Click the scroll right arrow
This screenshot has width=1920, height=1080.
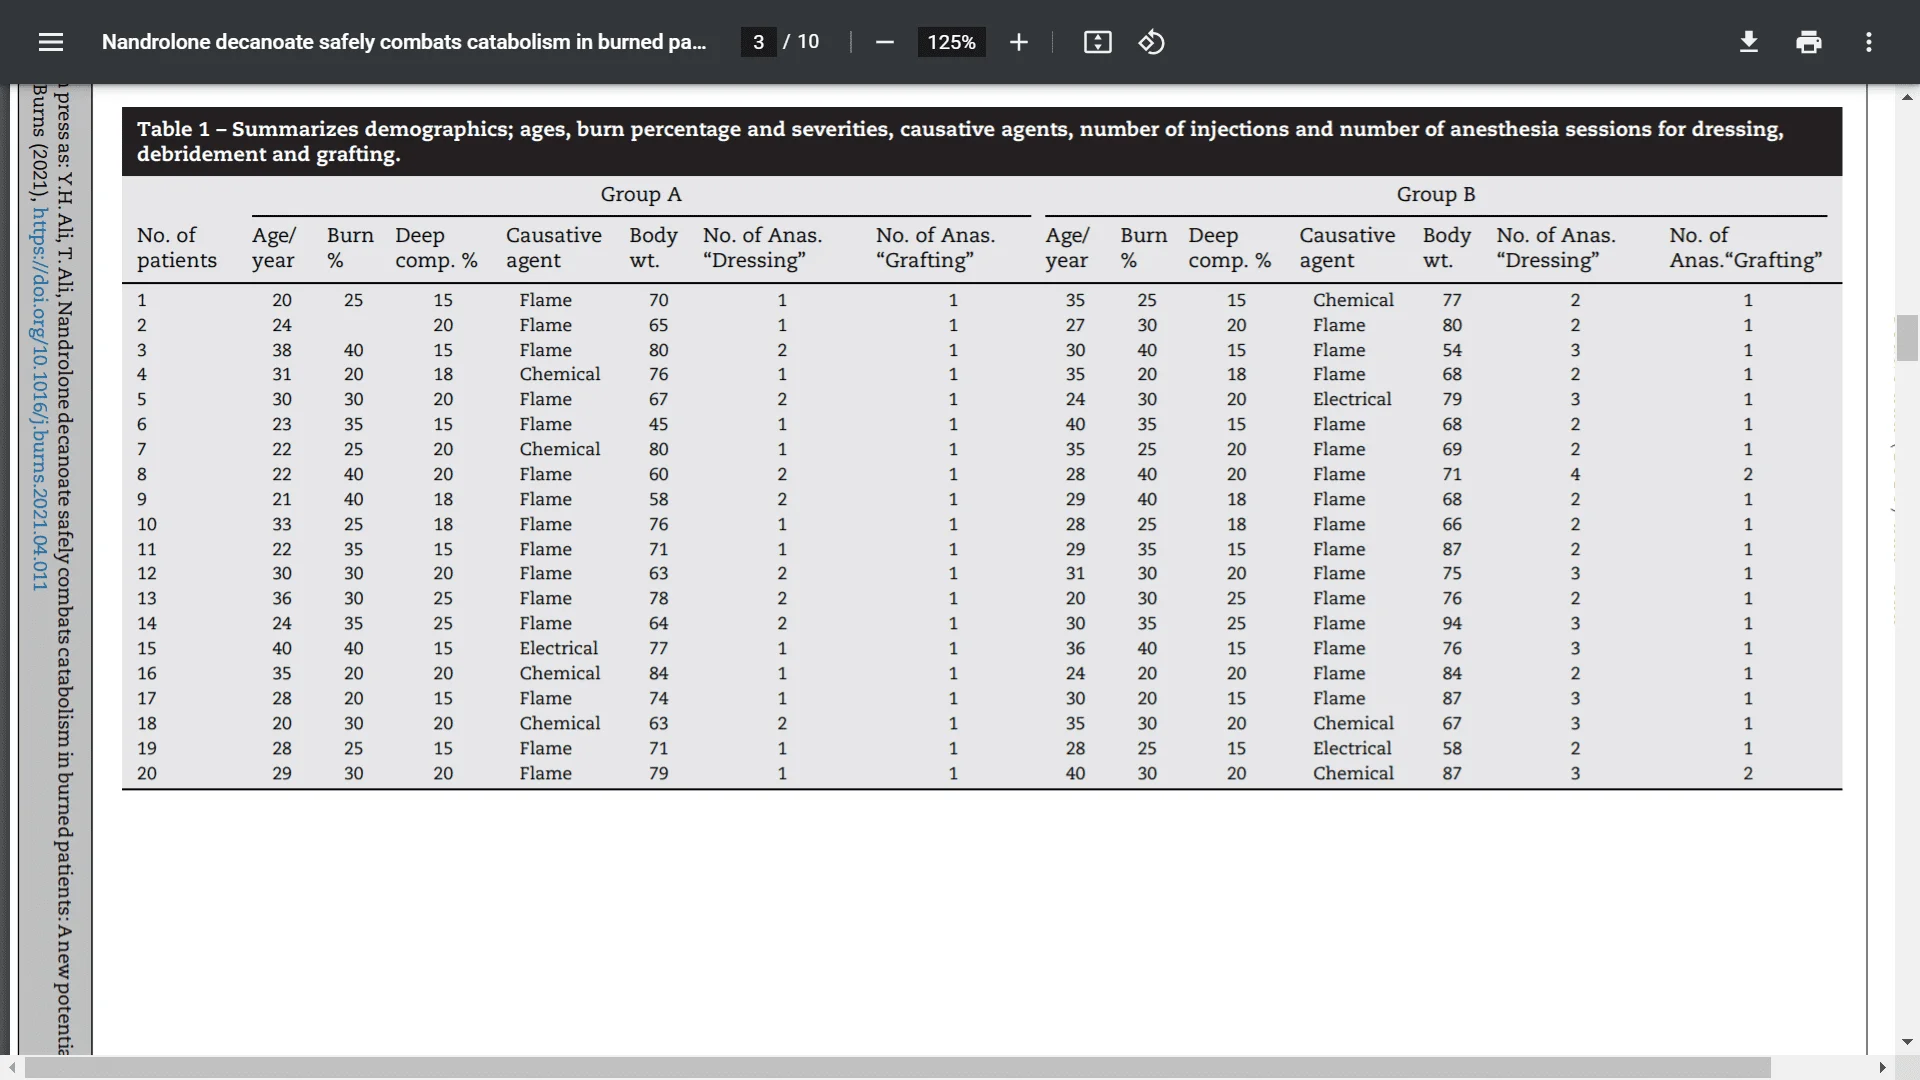(1882, 1068)
